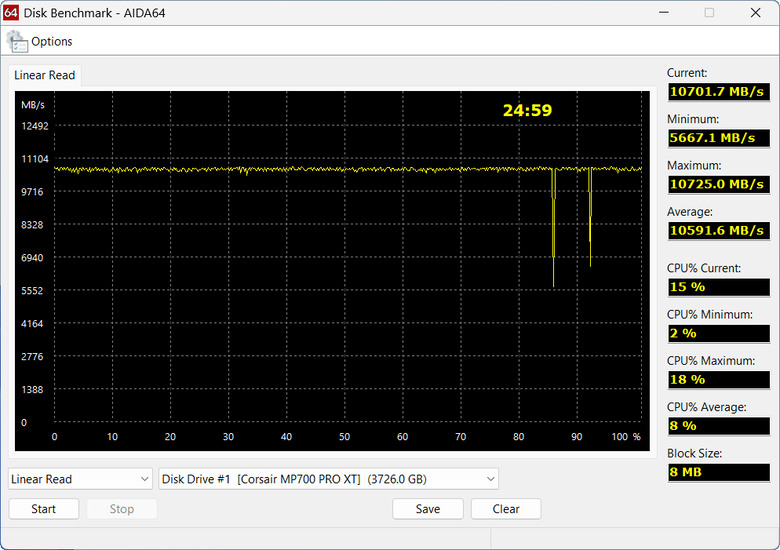Image resolution: width=780 pixels, height=550 pixels.
Task: Click the 5552 axis label on graph
Action: tap(32, 290)
